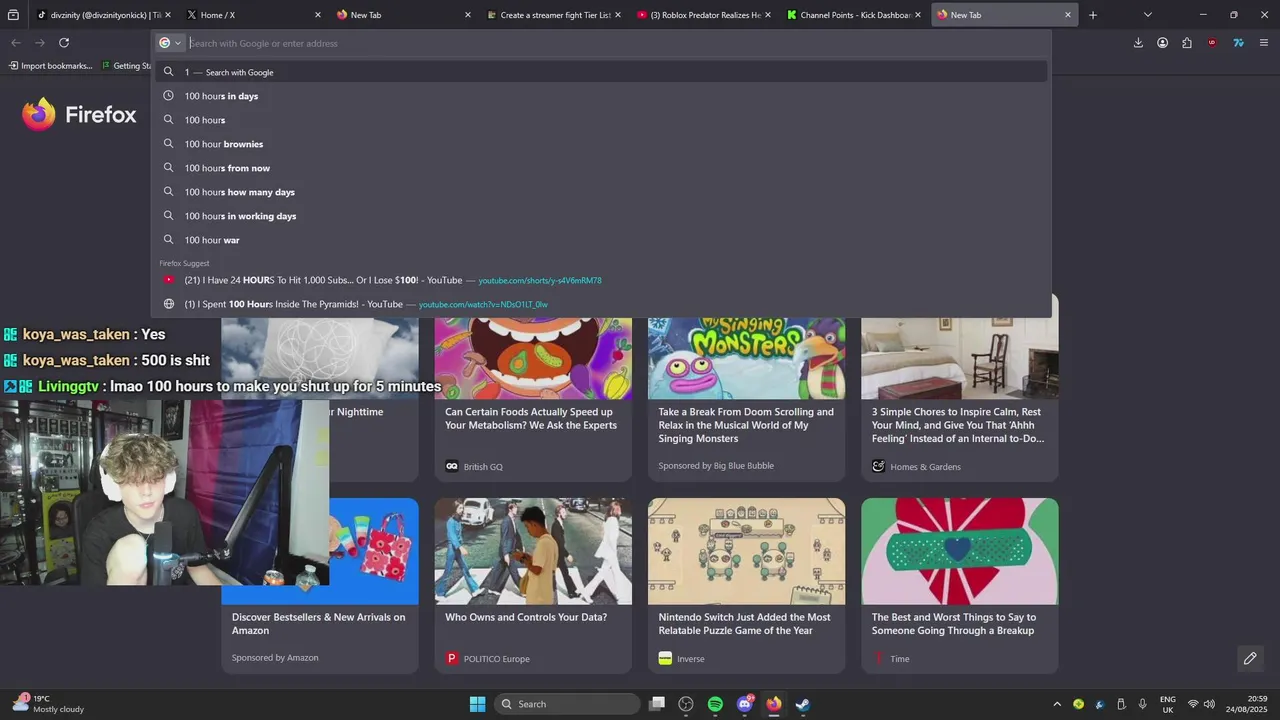The height and width of the screenshot is (720, 1280).
Task: Choose '1 — Search with Google' row
Action: pos(601,72)
